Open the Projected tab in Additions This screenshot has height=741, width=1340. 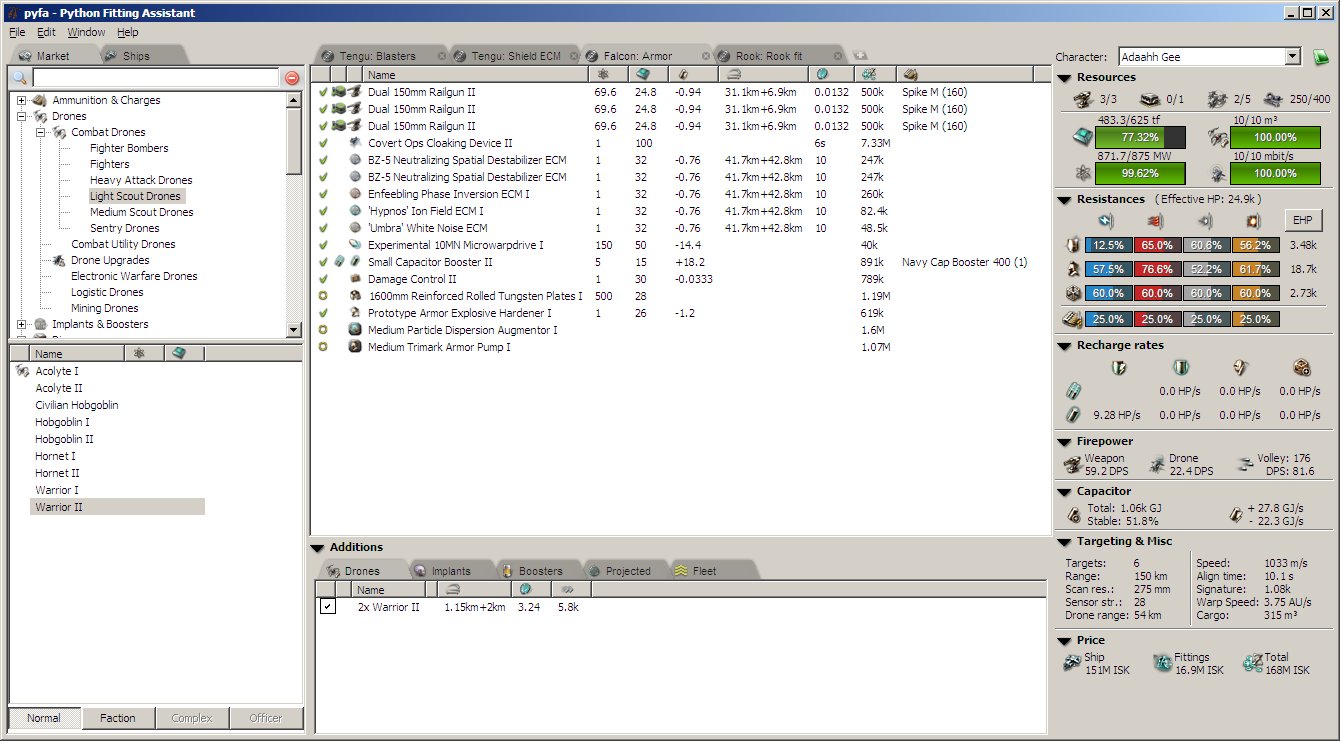pyautogui.click(x=627, y=571)
